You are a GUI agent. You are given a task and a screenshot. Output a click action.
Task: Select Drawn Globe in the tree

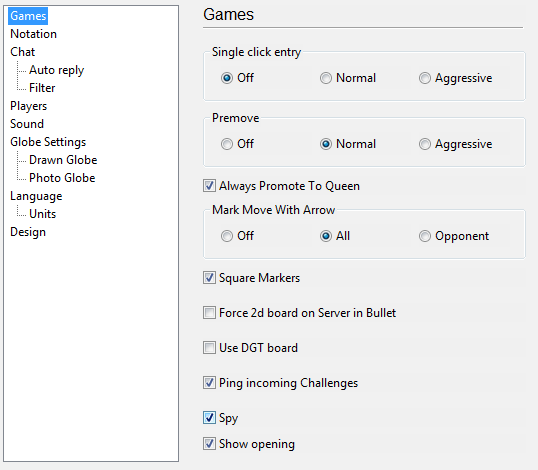(x=63, y=160)
